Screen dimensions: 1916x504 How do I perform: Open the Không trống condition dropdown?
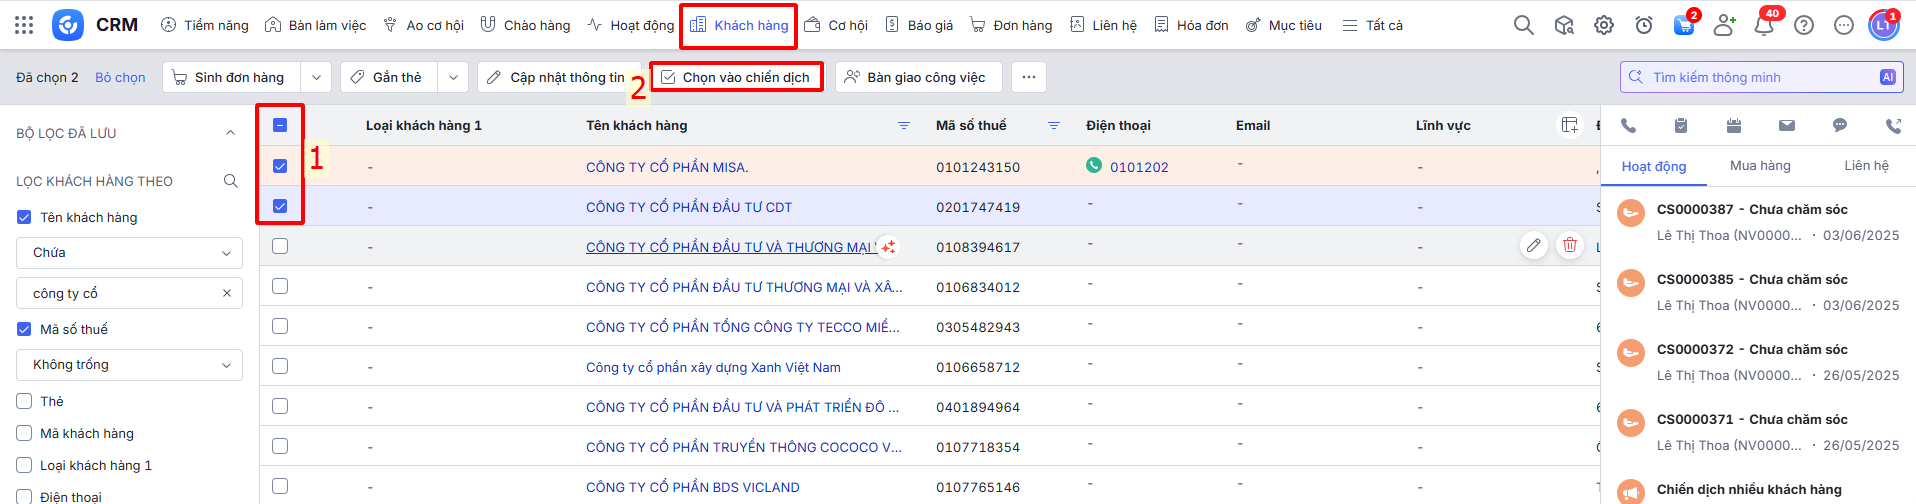click(129, 365)
